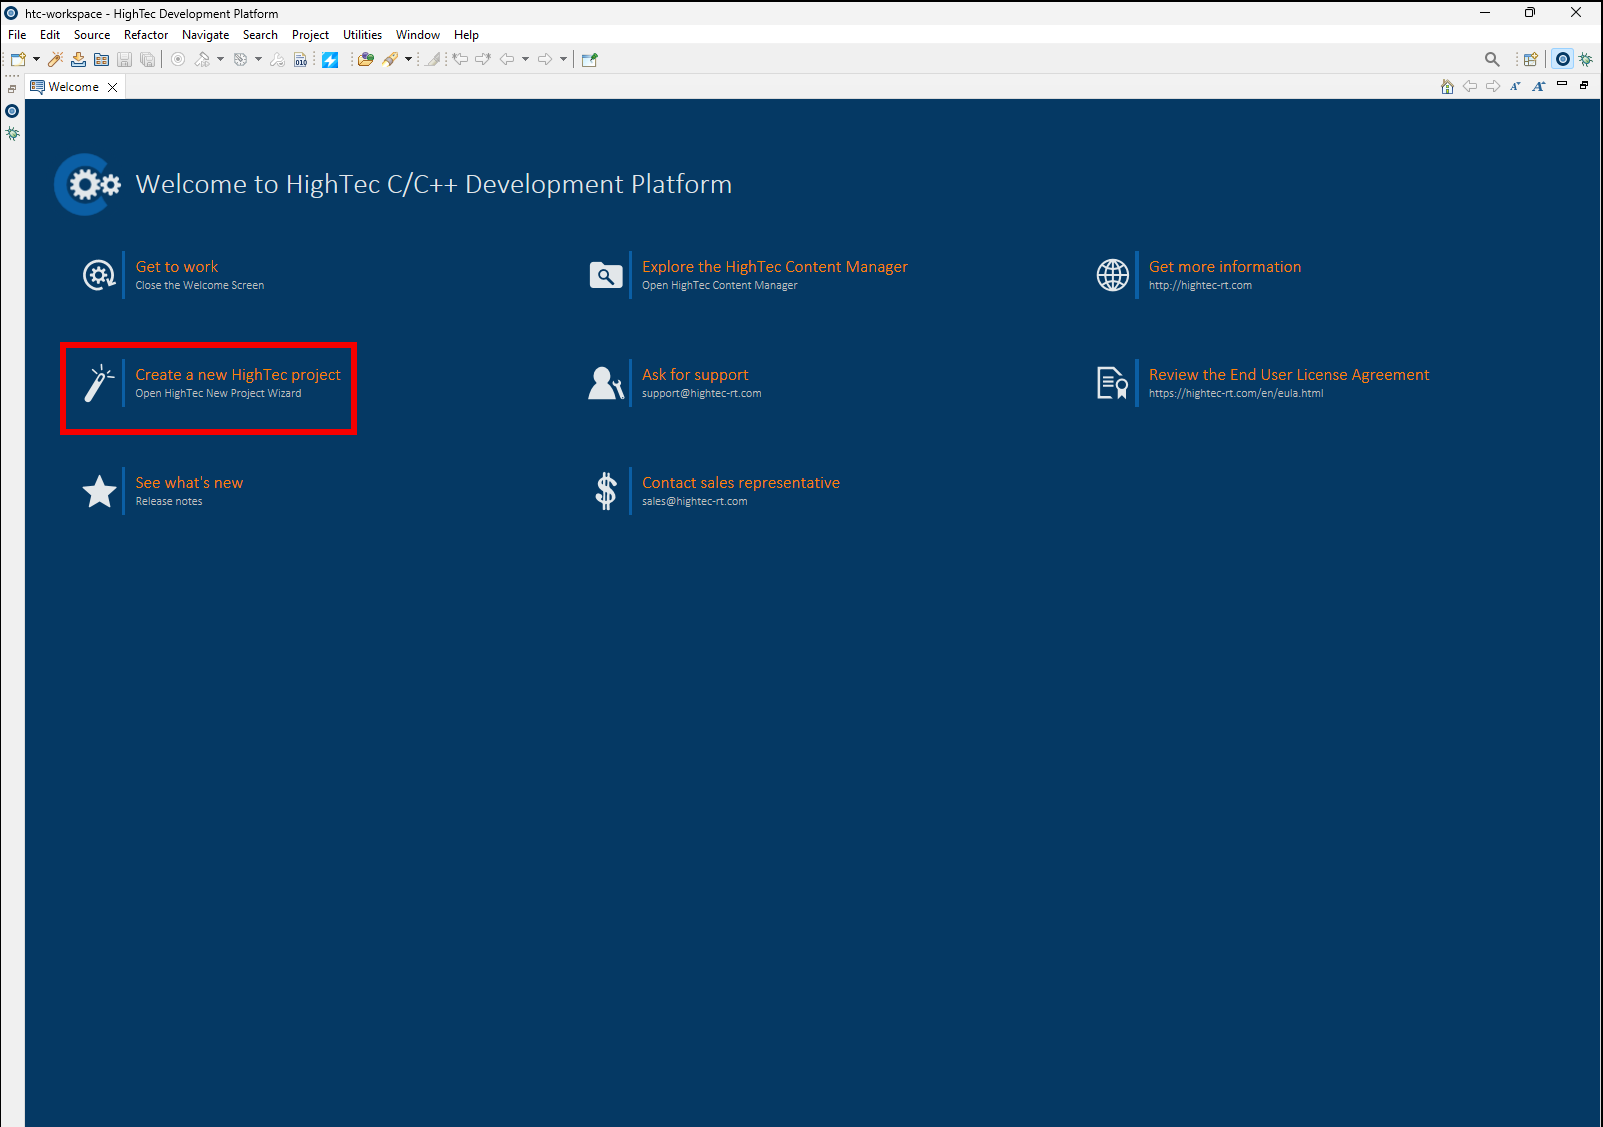This screenshot has width=1603, height=1127.
Task: Click the magic wand new project toolbar icon
Action: click(56, 60)
